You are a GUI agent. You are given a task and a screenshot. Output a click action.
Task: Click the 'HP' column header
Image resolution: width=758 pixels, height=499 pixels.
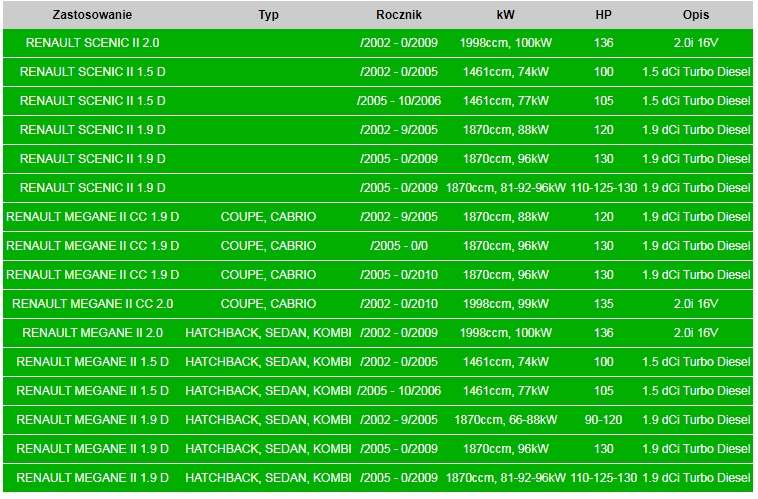point(603,15)
